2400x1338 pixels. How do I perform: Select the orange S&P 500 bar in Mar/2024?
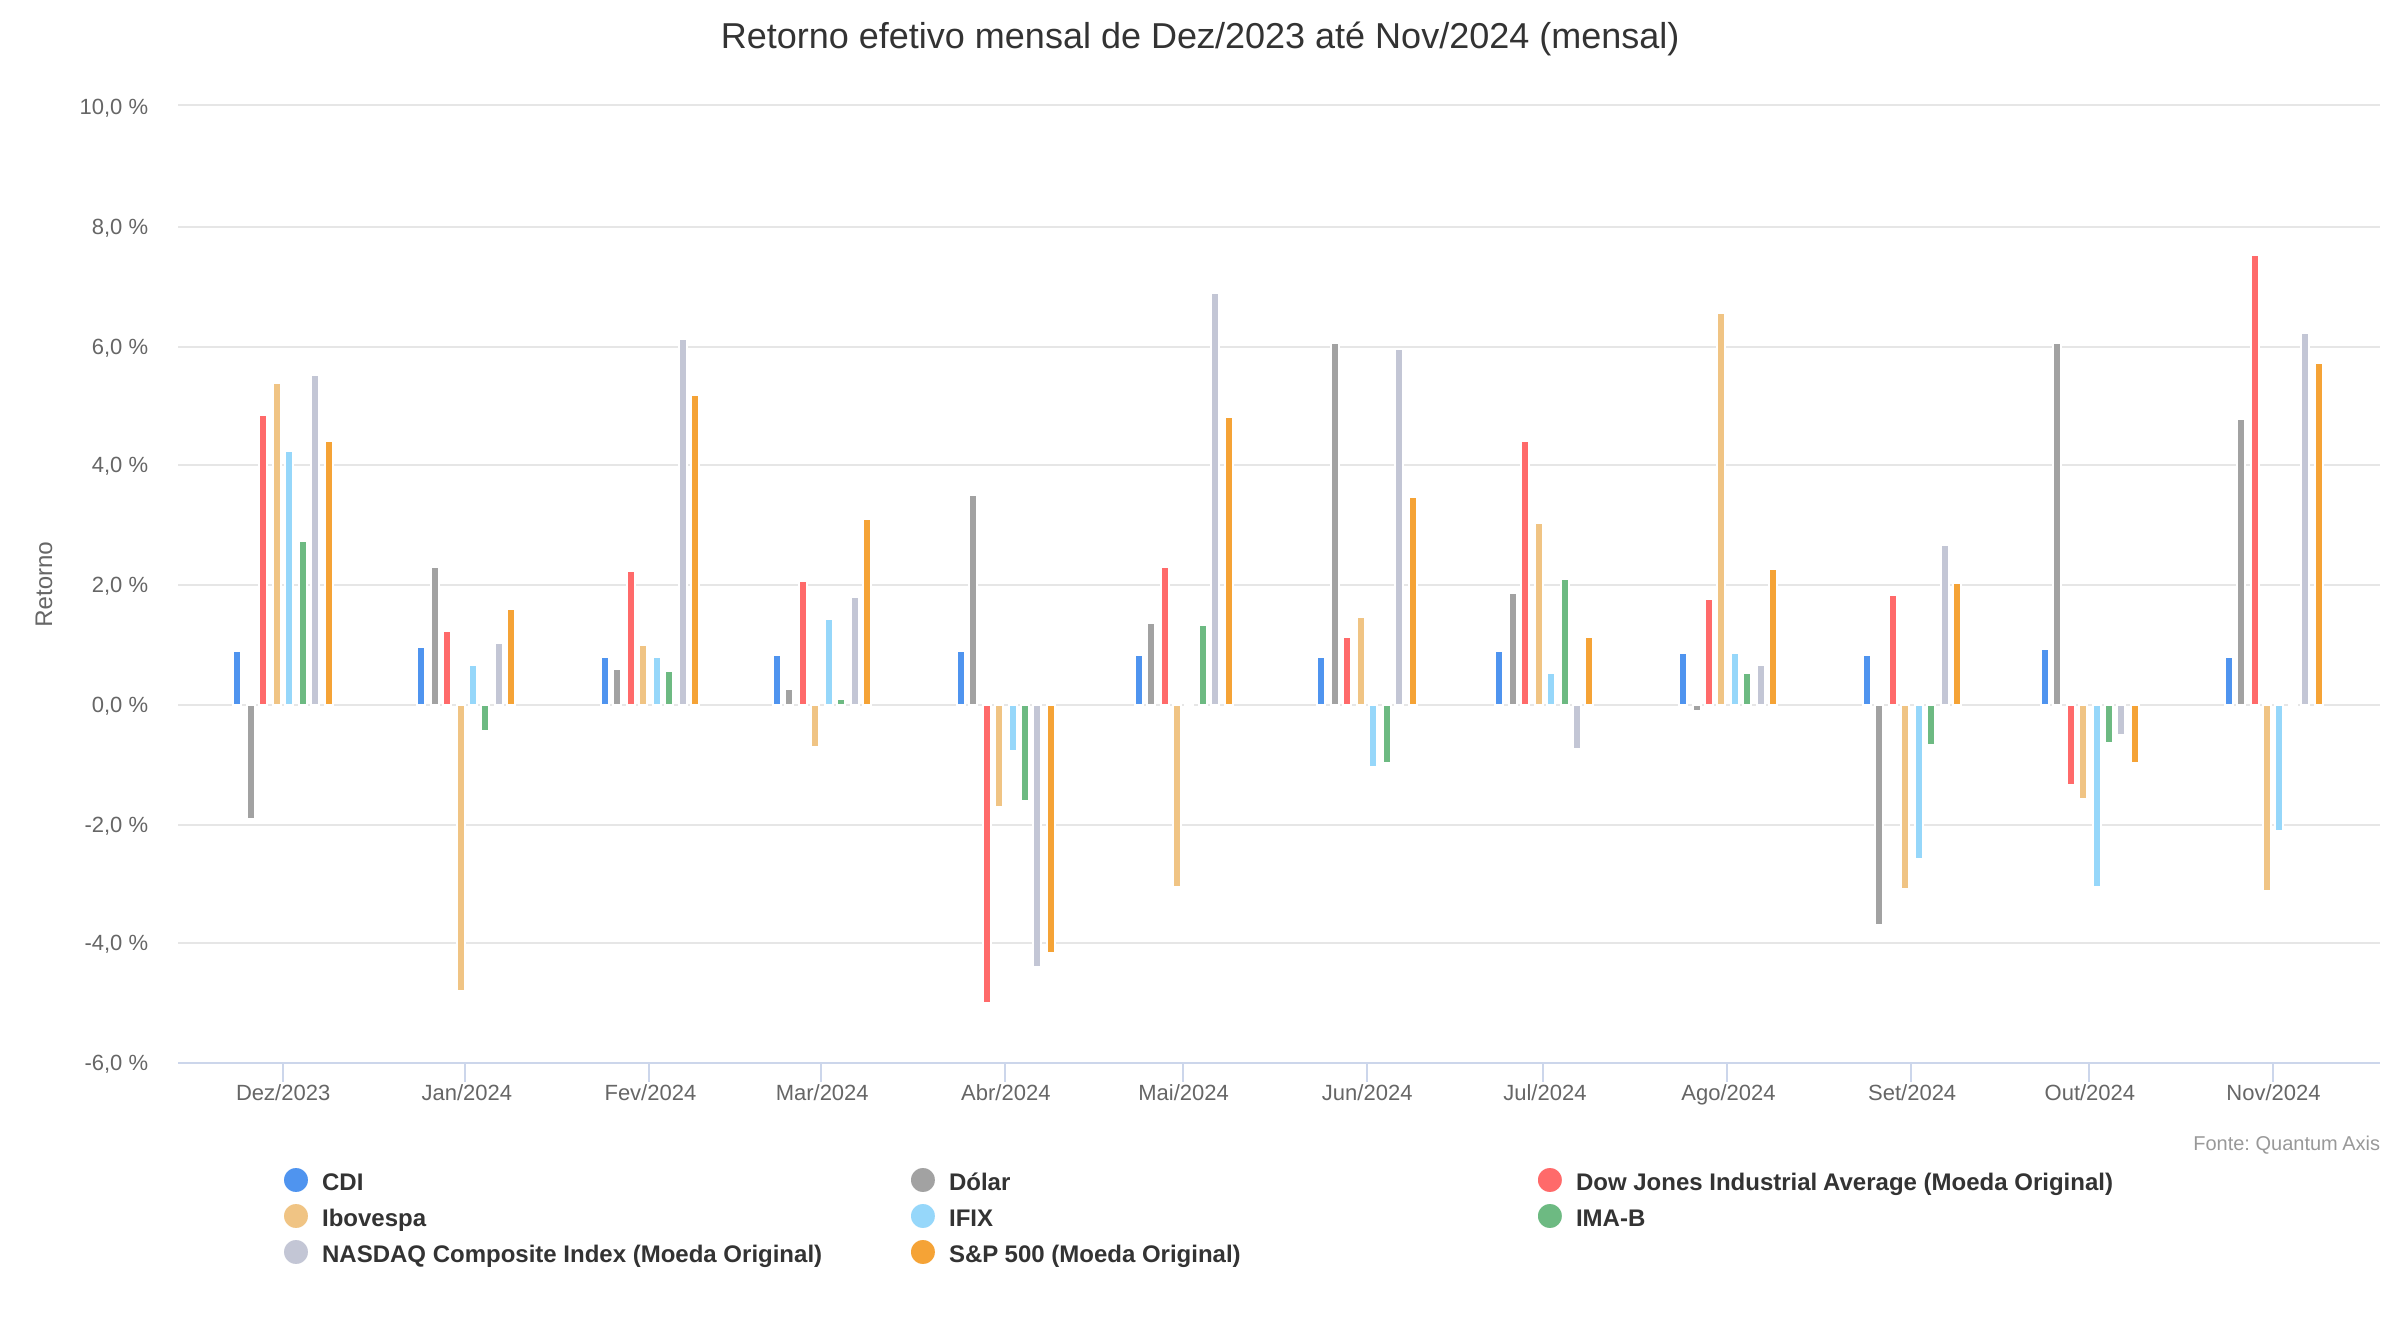[x=867, y=612]
